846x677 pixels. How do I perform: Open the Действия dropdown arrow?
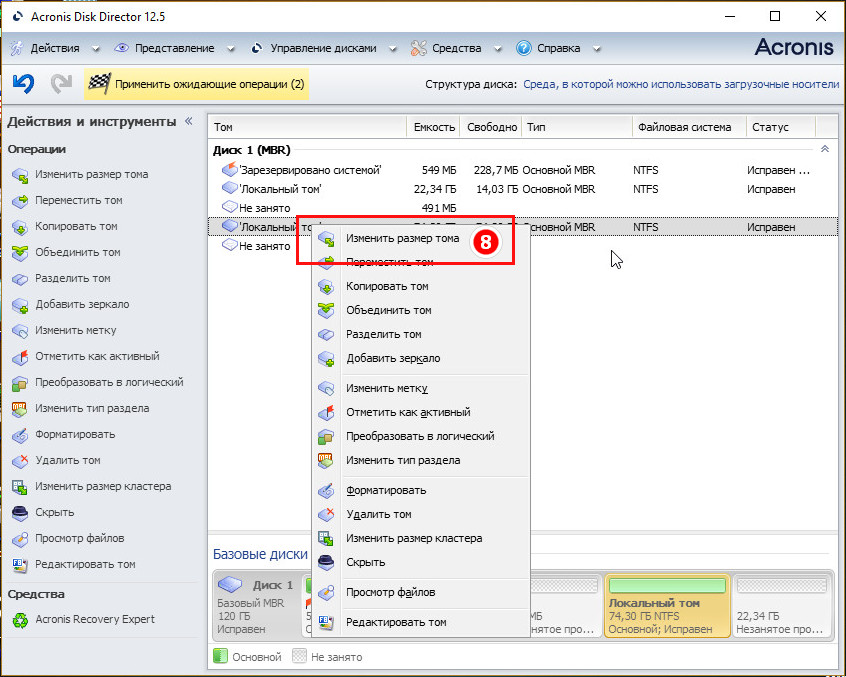click(96, 49)
